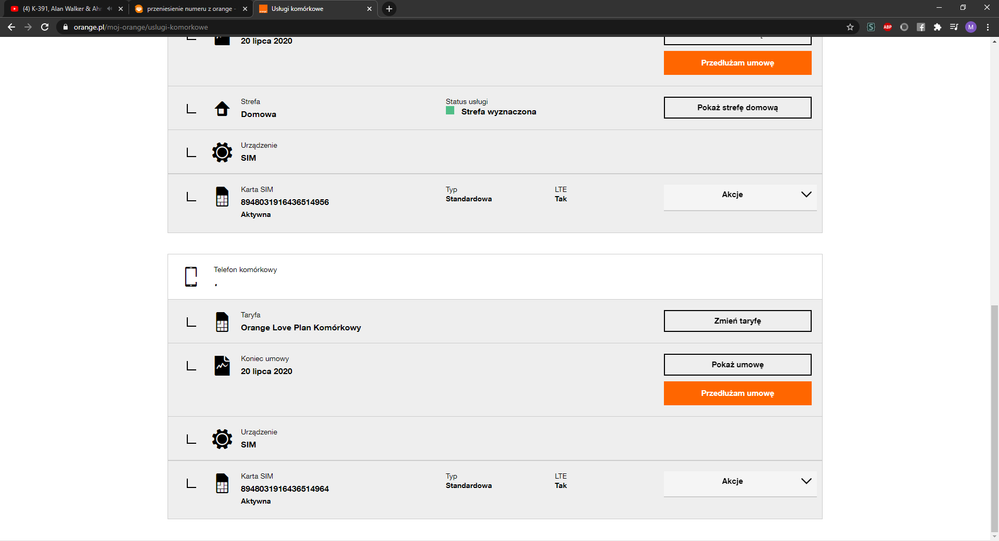The width and height of the screenshot is (999, 541).
Task: Expand Akcje dropdown for SIM ending 4956
Action: pyautogui.click(x=740, y=195)
